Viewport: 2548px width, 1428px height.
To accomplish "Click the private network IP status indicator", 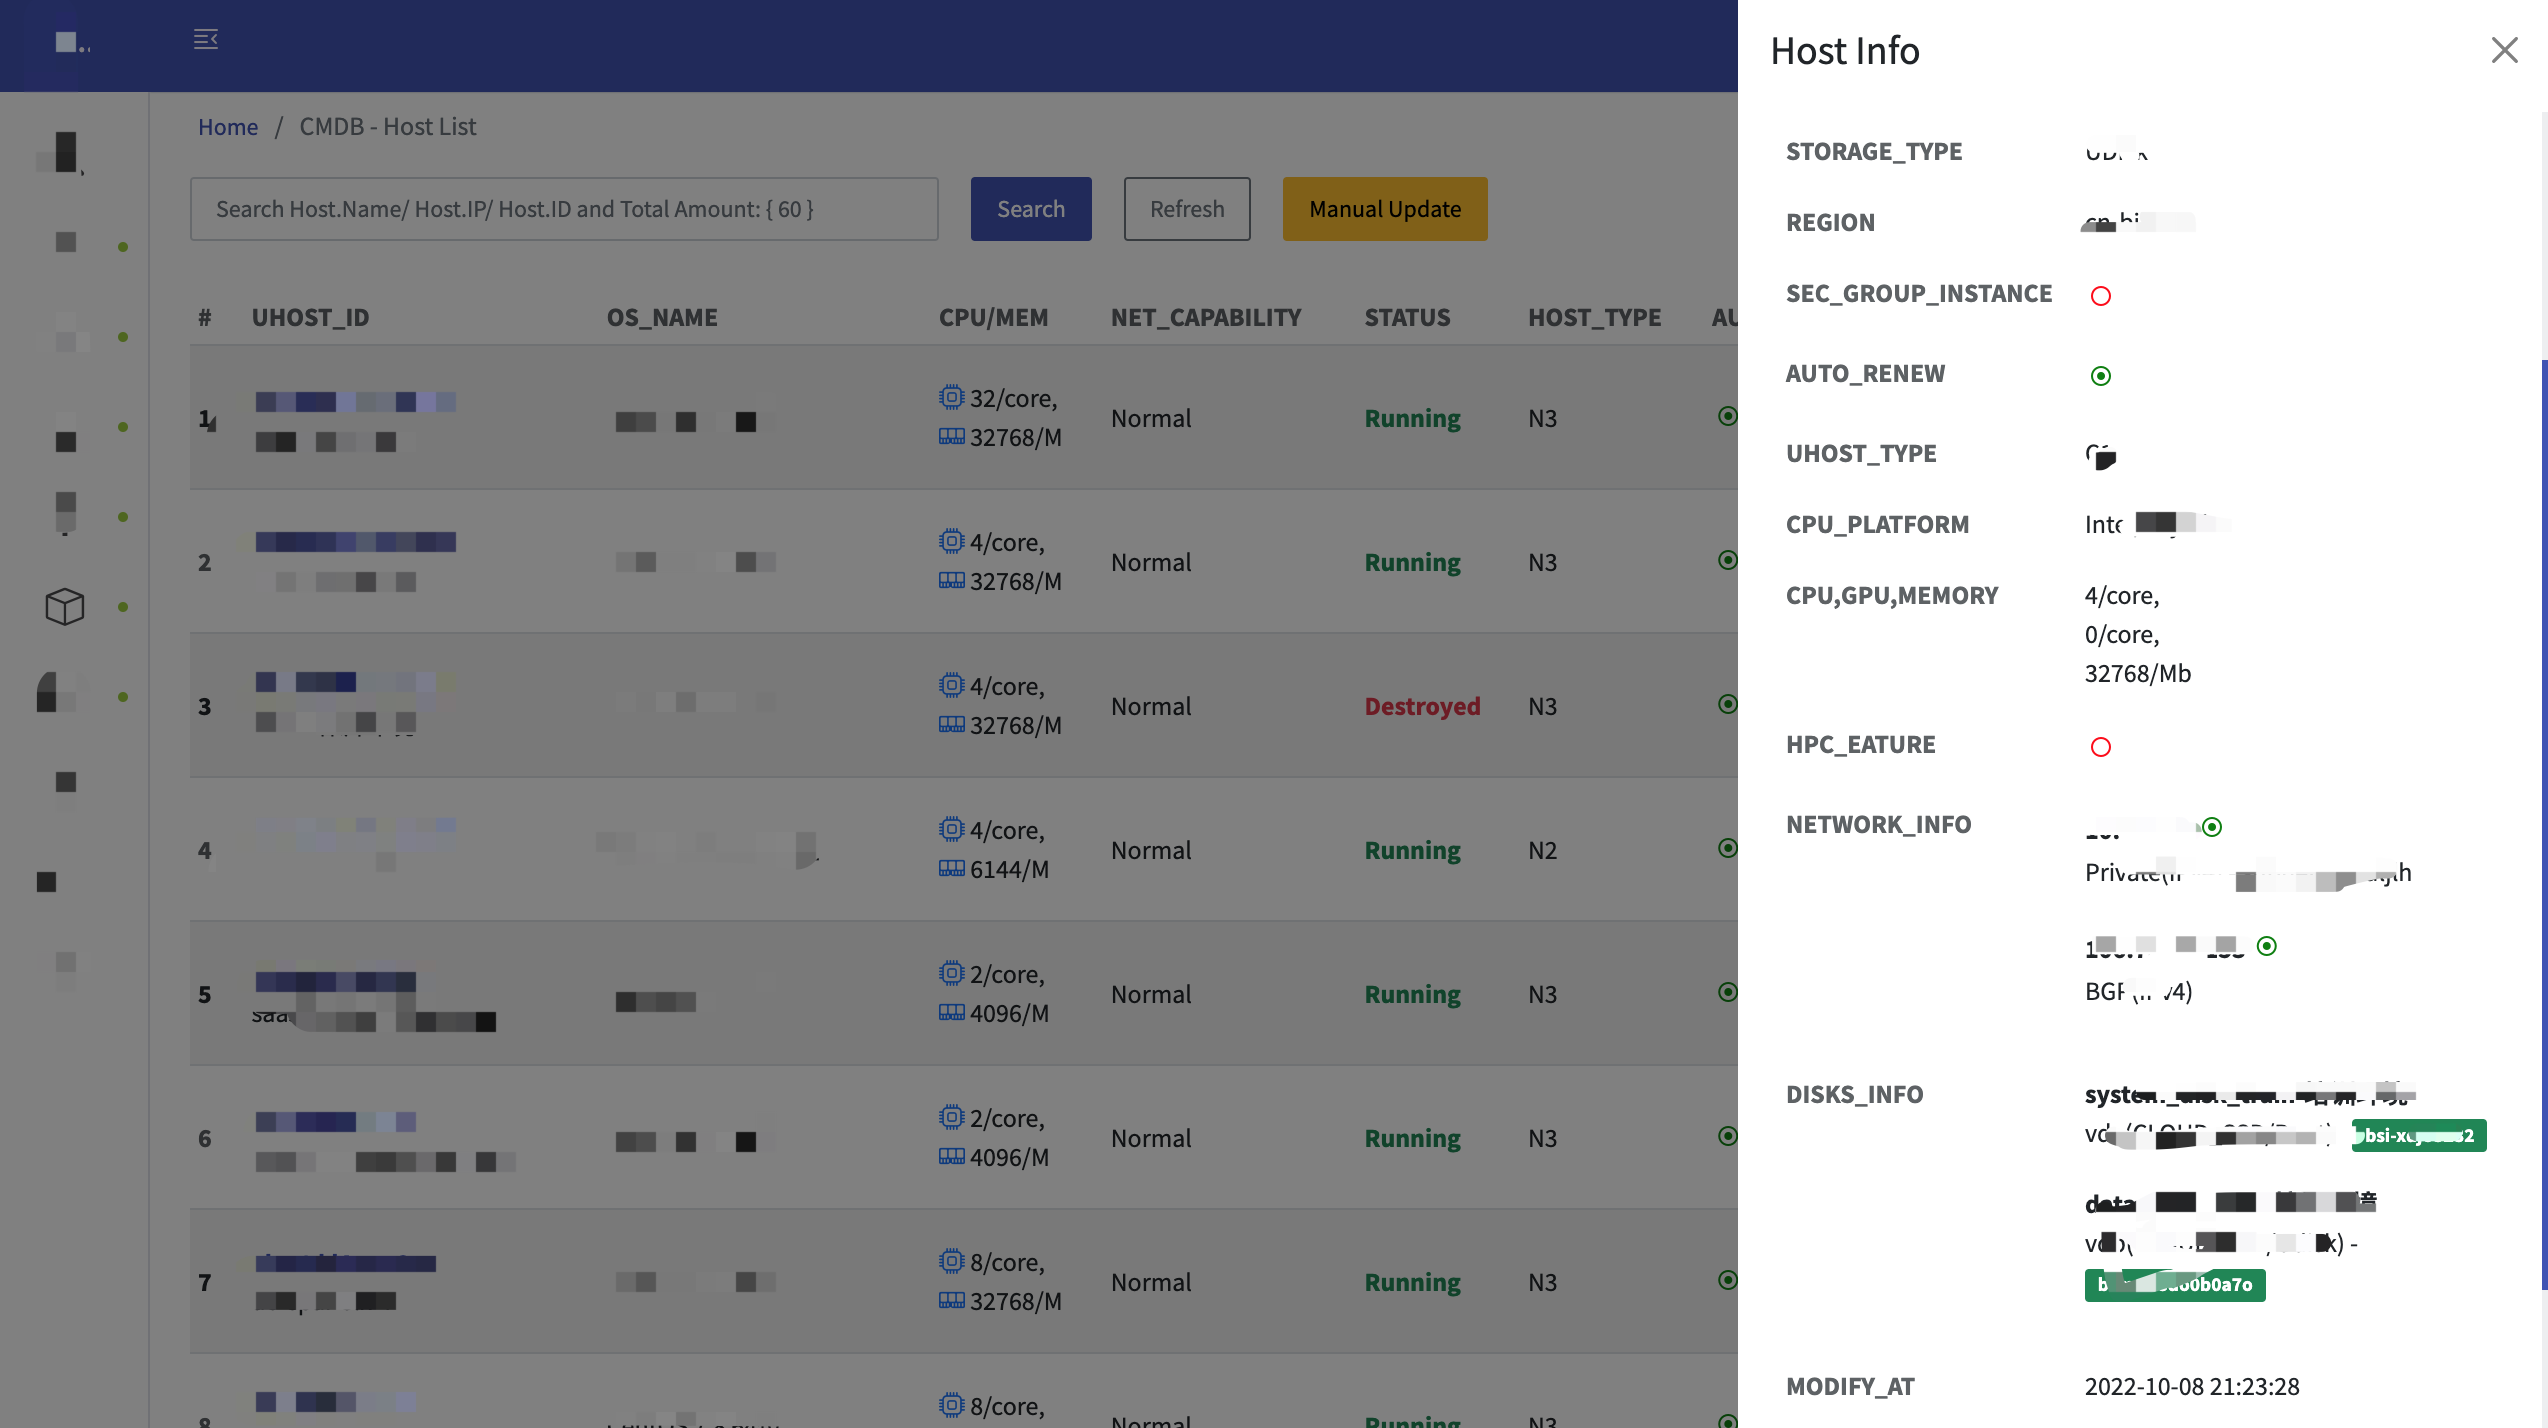I will tap(2212, 827).
